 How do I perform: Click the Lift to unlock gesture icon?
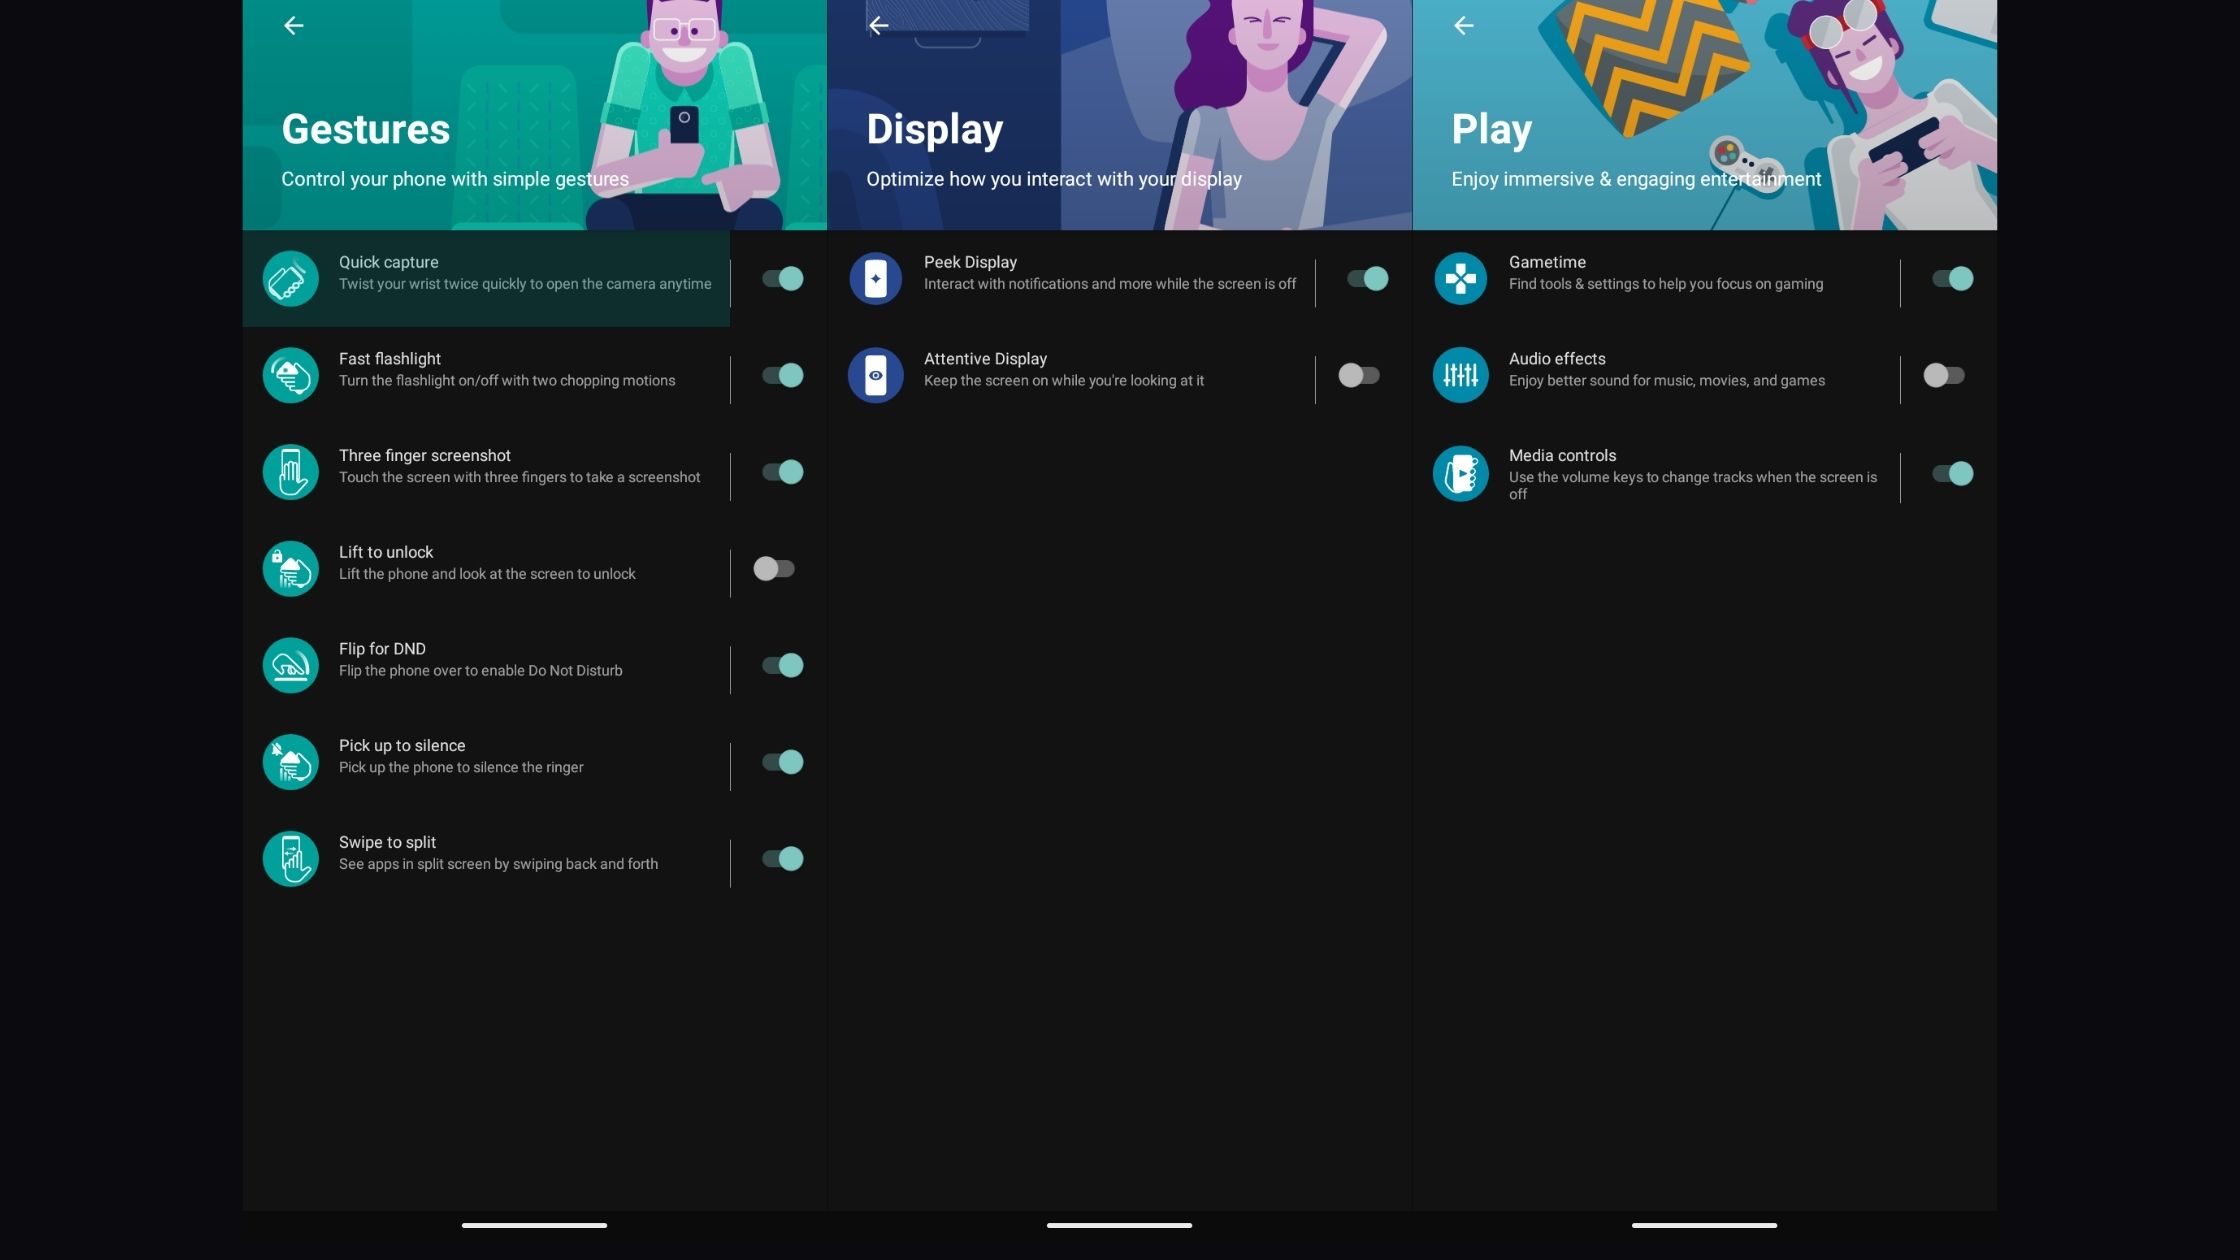(x=291, y=568)
